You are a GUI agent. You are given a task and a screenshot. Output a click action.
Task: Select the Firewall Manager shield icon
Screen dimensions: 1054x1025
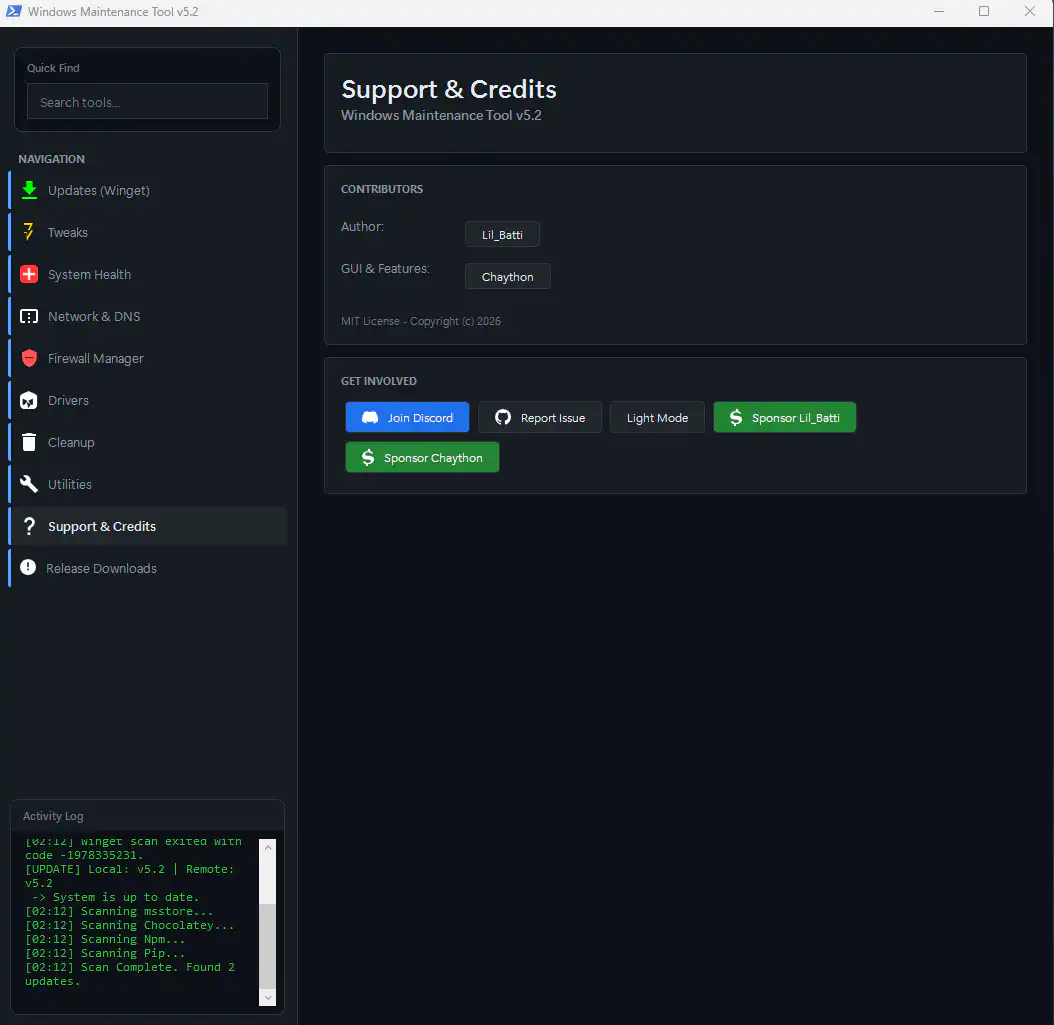(29, 358)
